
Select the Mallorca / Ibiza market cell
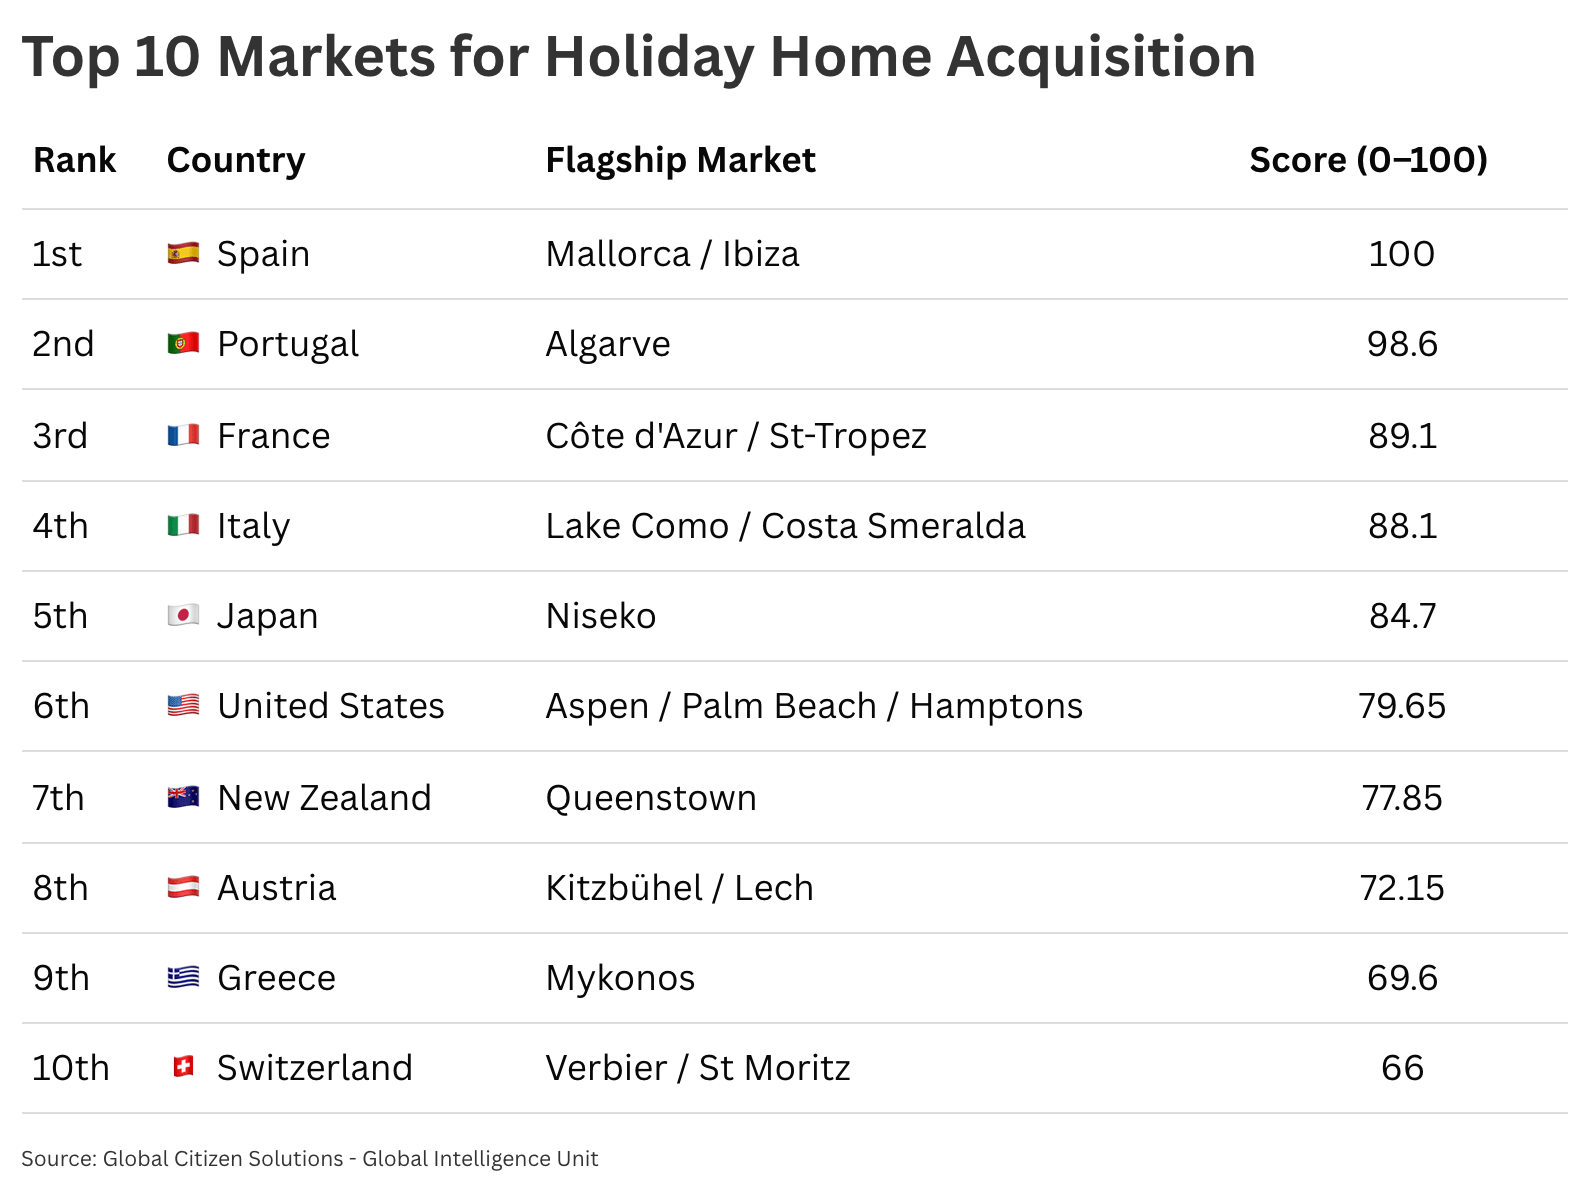pyautogui.click(x=672, y=254)
